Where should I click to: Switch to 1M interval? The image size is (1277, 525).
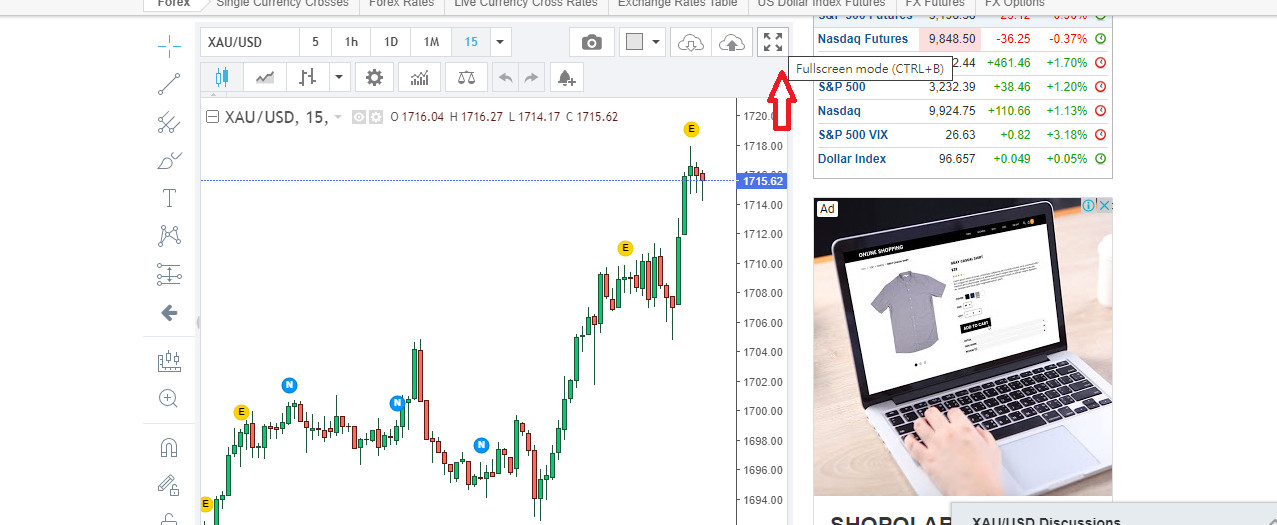(431, 42)
